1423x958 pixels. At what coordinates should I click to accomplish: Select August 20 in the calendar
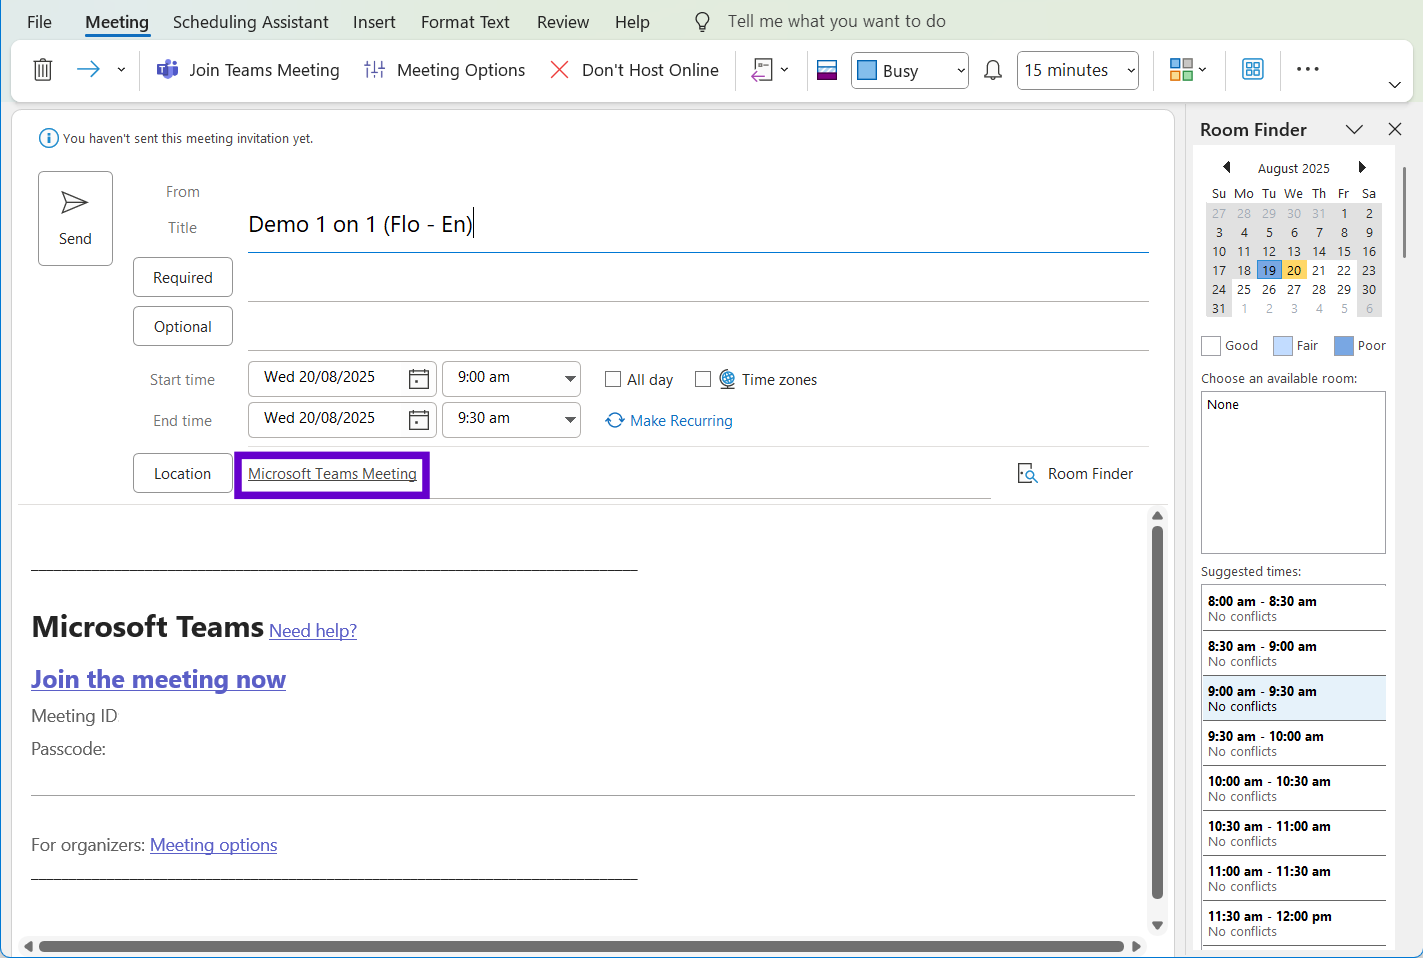[x=1294, y=270]
